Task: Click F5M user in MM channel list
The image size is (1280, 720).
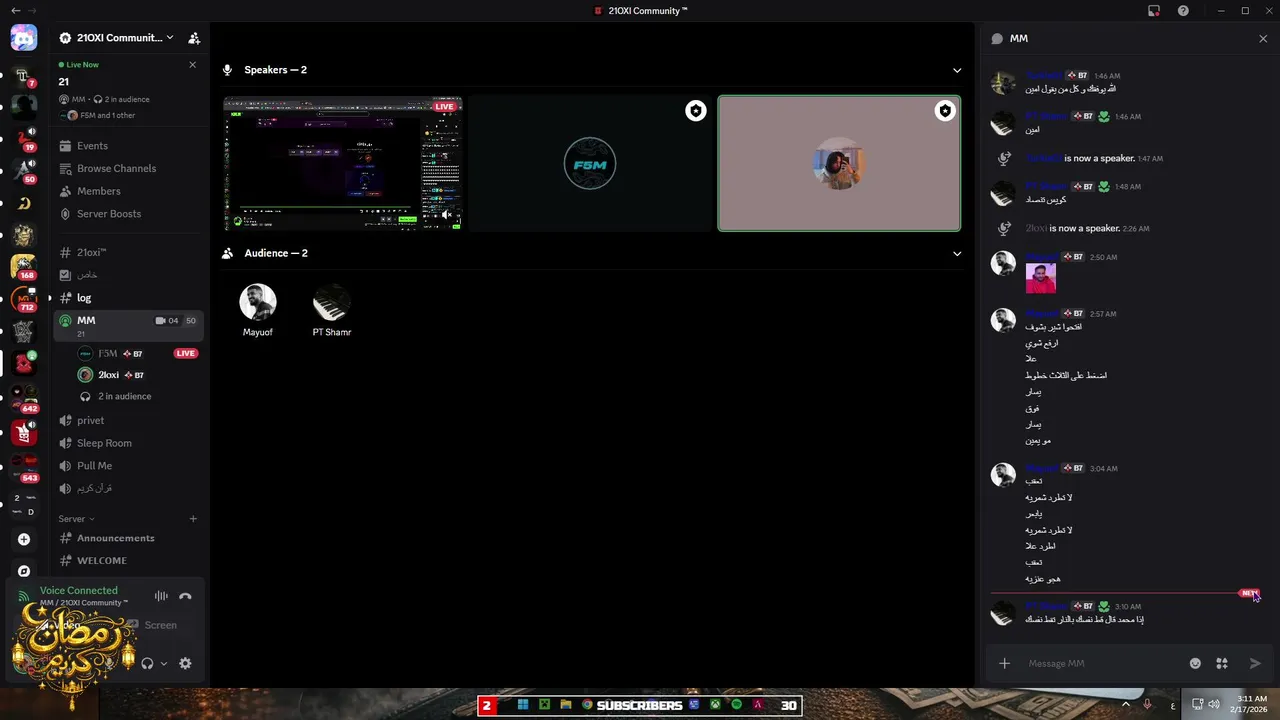Action: [138, 353]
